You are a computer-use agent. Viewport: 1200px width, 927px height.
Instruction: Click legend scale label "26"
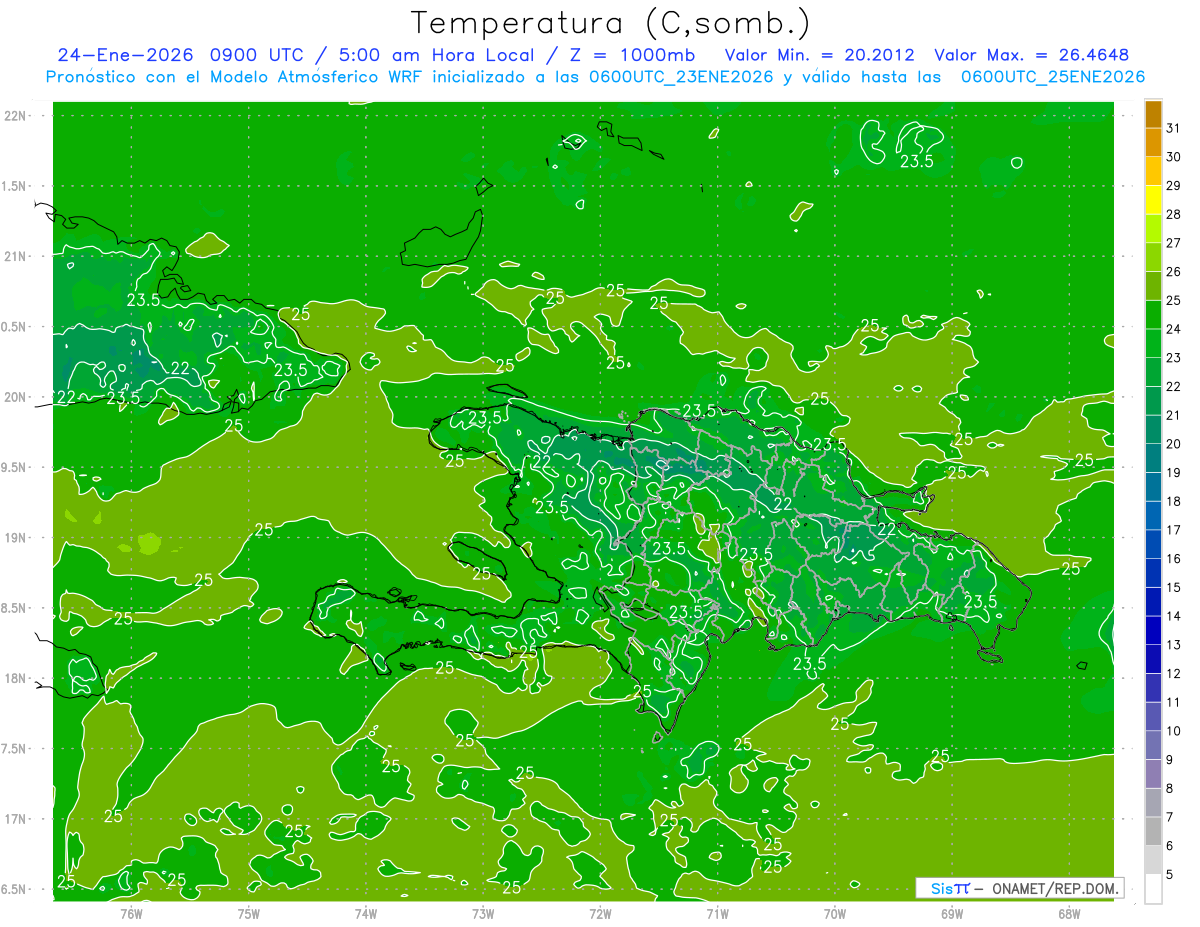coord(1174,272)
